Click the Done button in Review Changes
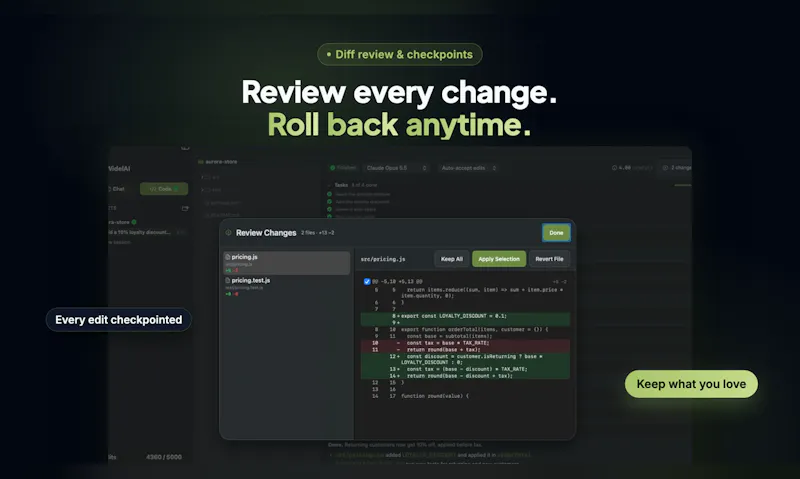 click(556, 233)
